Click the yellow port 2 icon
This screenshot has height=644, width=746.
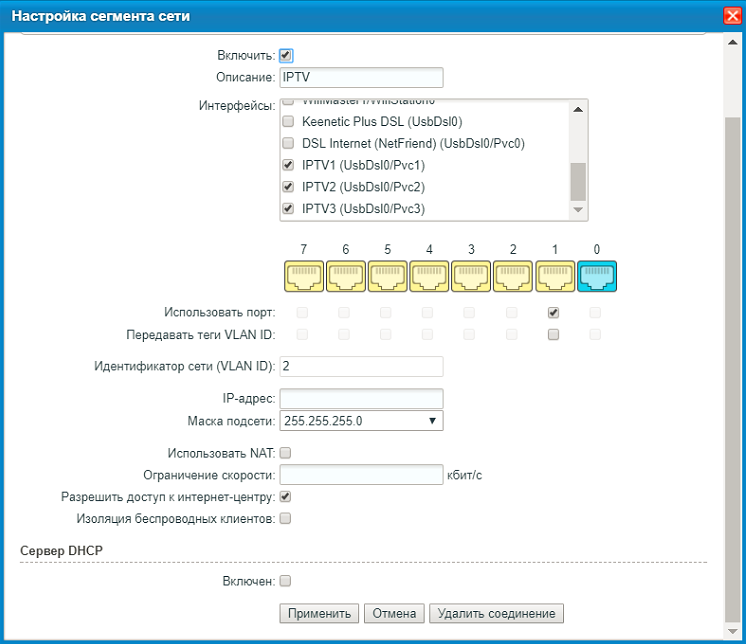512,277
